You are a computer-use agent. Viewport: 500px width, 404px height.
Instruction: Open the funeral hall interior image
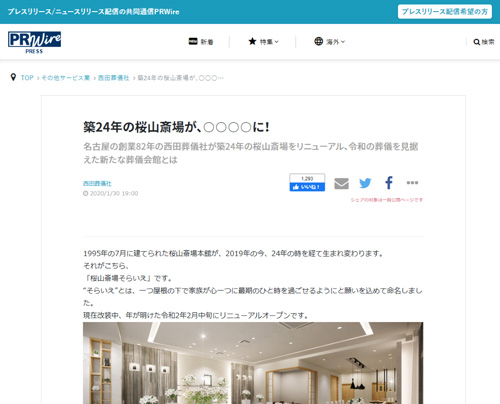[x=253, y=363]
